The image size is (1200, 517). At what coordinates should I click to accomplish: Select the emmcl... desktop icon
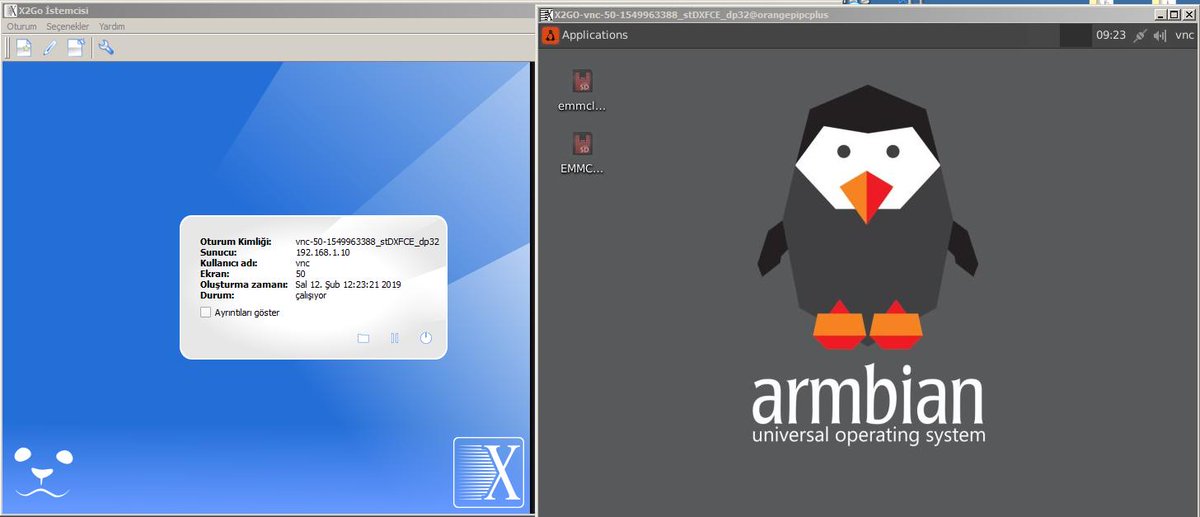point(582,90)
